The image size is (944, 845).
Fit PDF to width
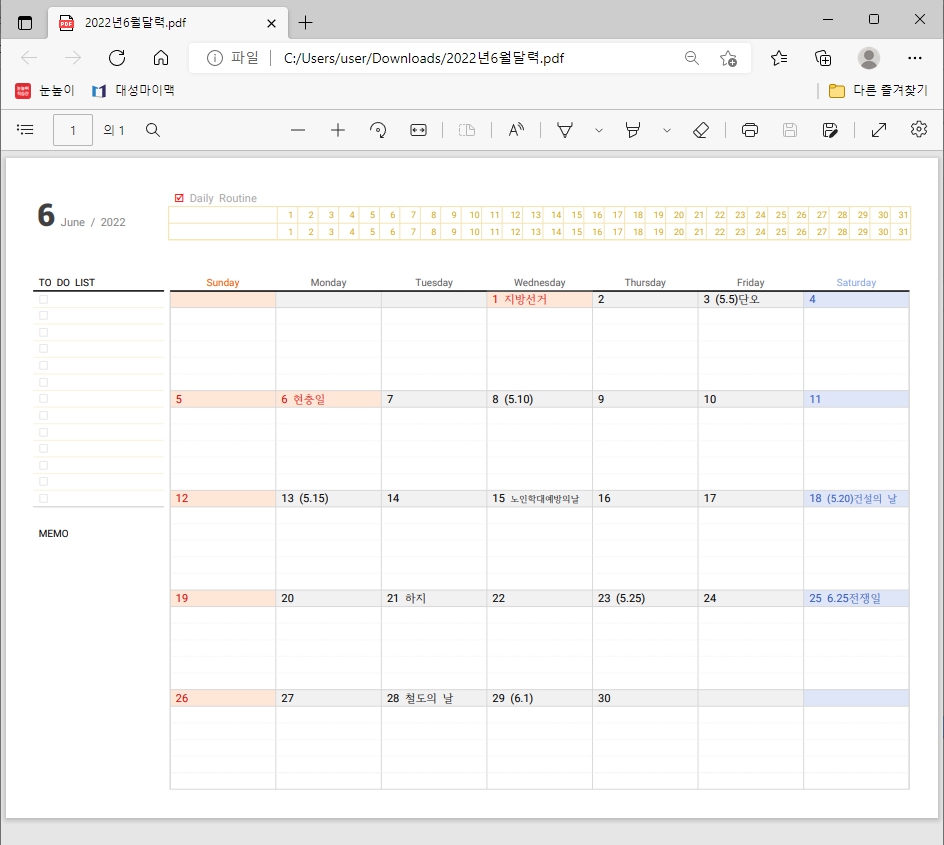[418, 130]
